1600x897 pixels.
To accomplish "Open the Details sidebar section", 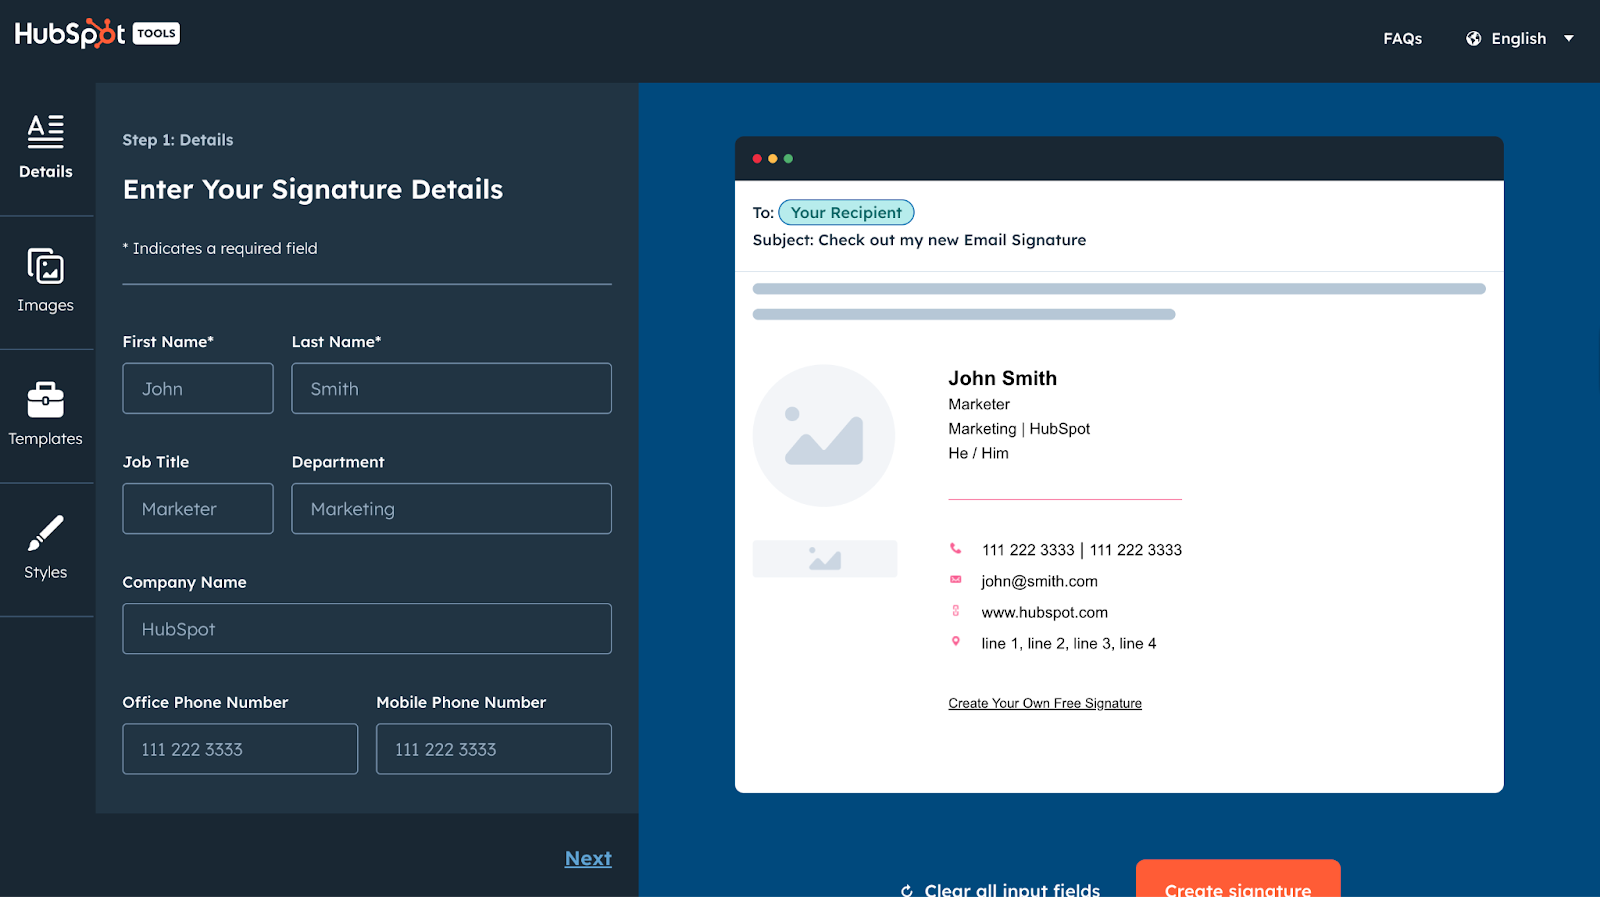I will coord(46,148).
